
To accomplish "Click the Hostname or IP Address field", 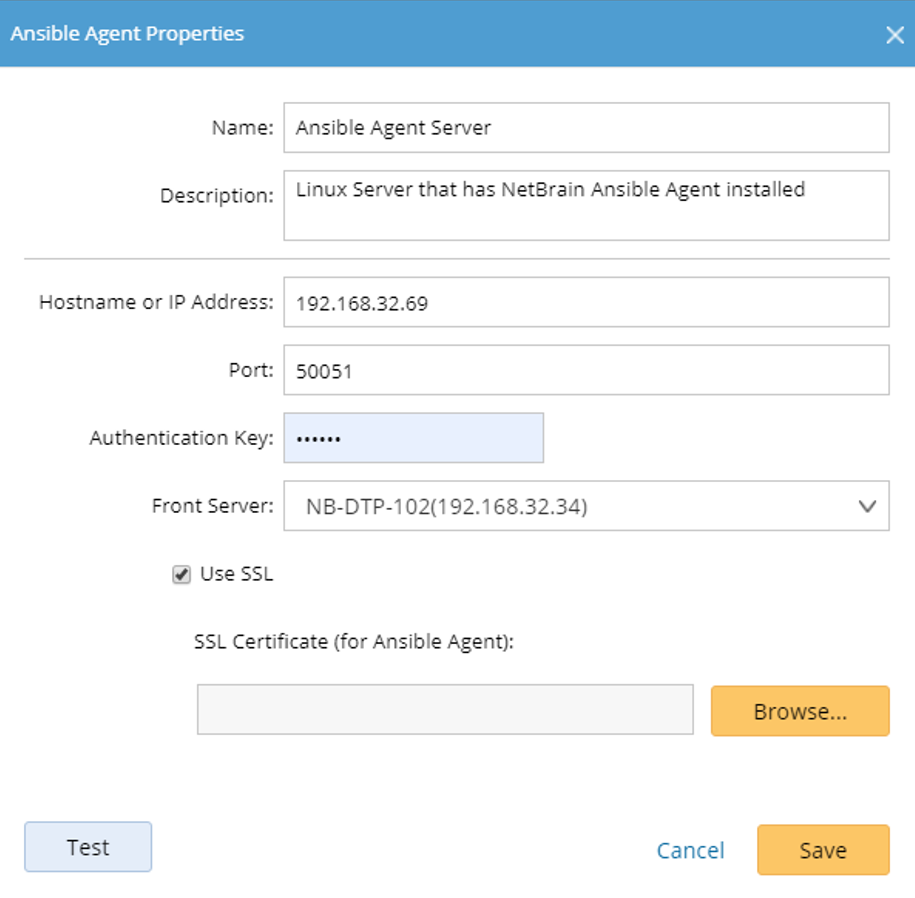I will [586, 302].
